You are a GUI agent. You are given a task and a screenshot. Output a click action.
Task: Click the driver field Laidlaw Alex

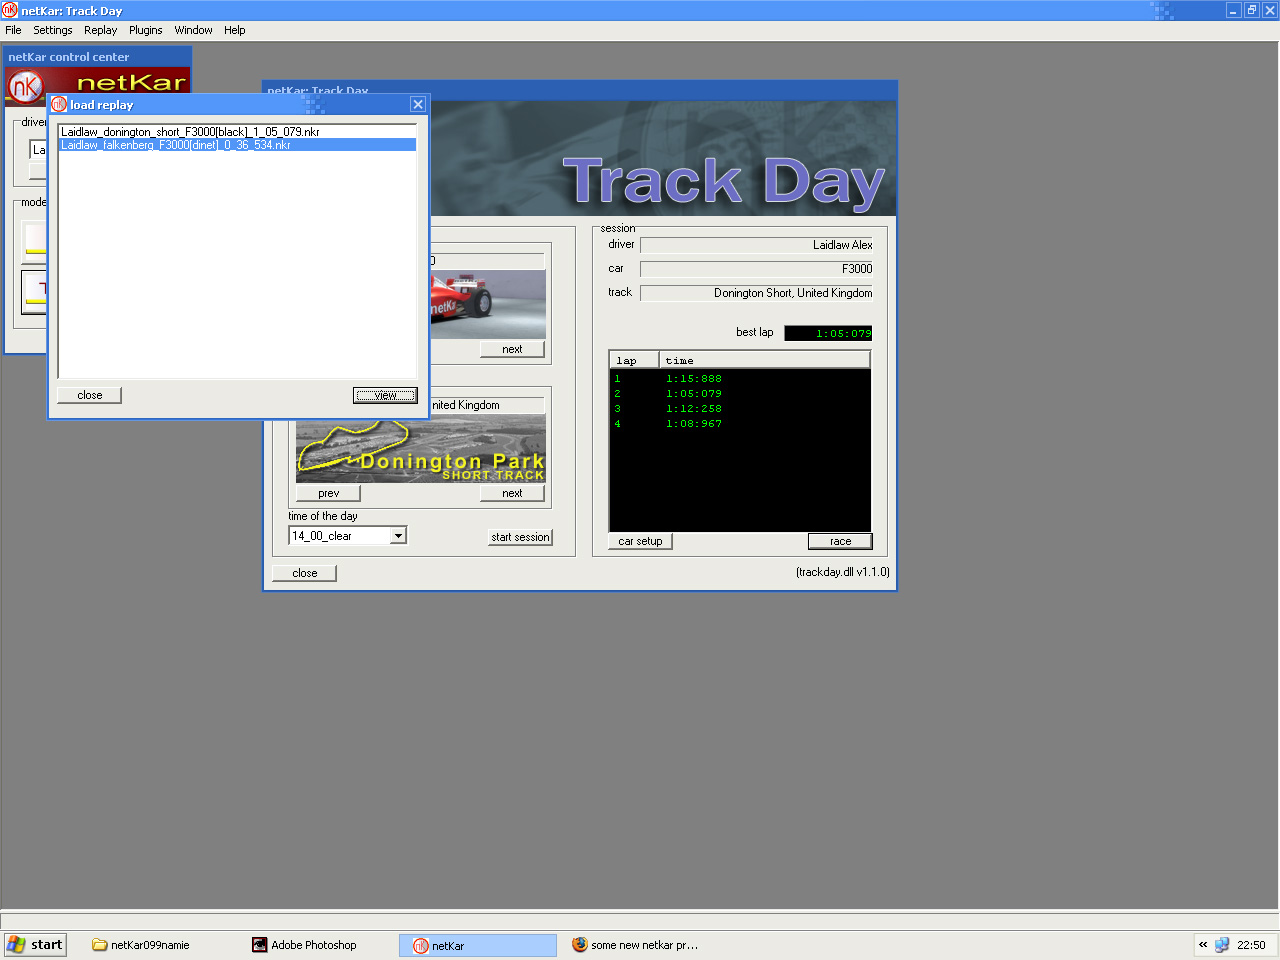[756, 245]
